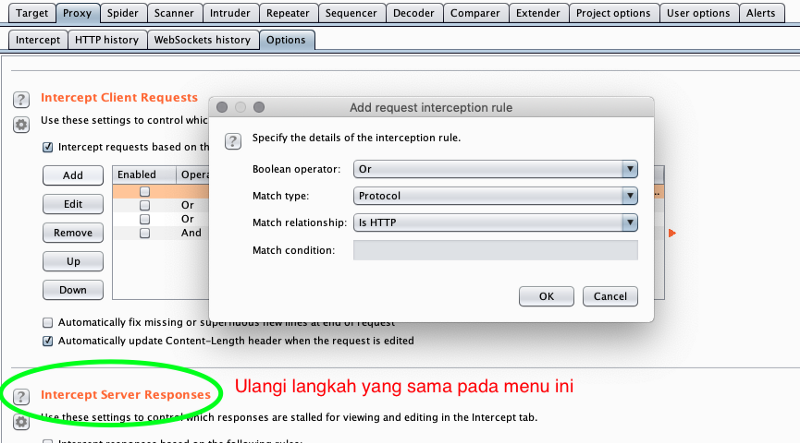800x443 pixels.
Task: Switch to the Comparer tab
Action: pyautogui.click(x=475, y=13)
